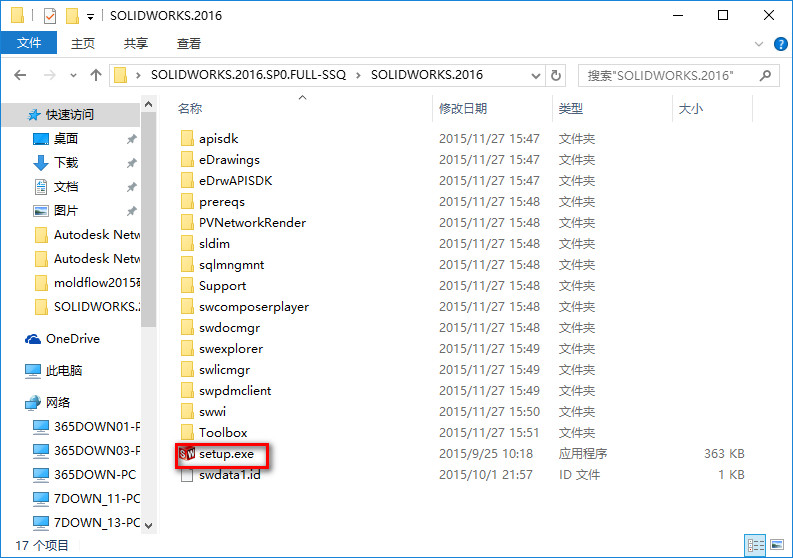The width and height of the screenshot is (793, 558).
Task: Open the OneDrive cloud item
Action: [62, 338]
